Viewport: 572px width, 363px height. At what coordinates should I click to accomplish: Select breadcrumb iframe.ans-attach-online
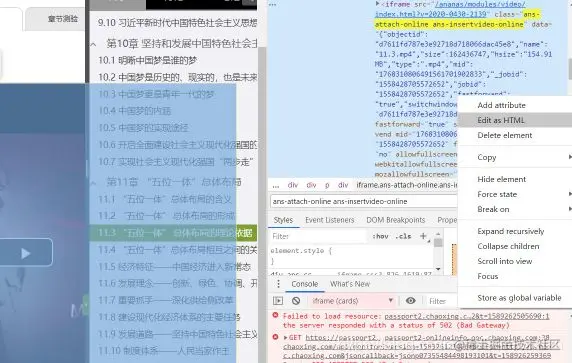coord(407,185)
